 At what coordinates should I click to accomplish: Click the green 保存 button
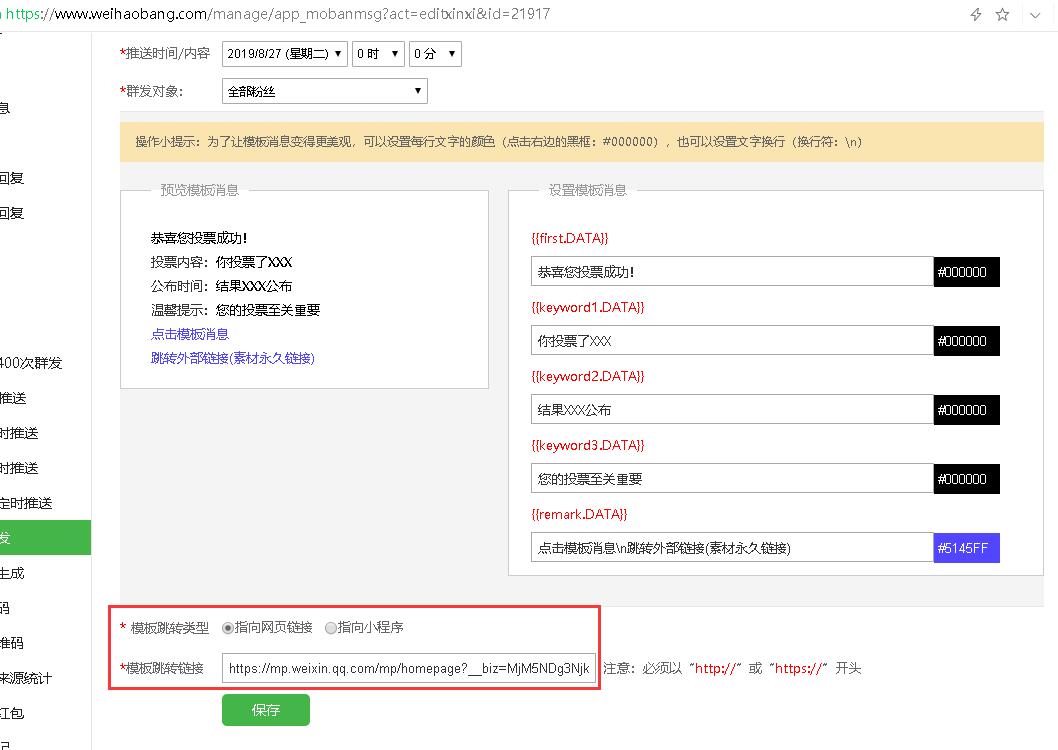tap(266, 710)
